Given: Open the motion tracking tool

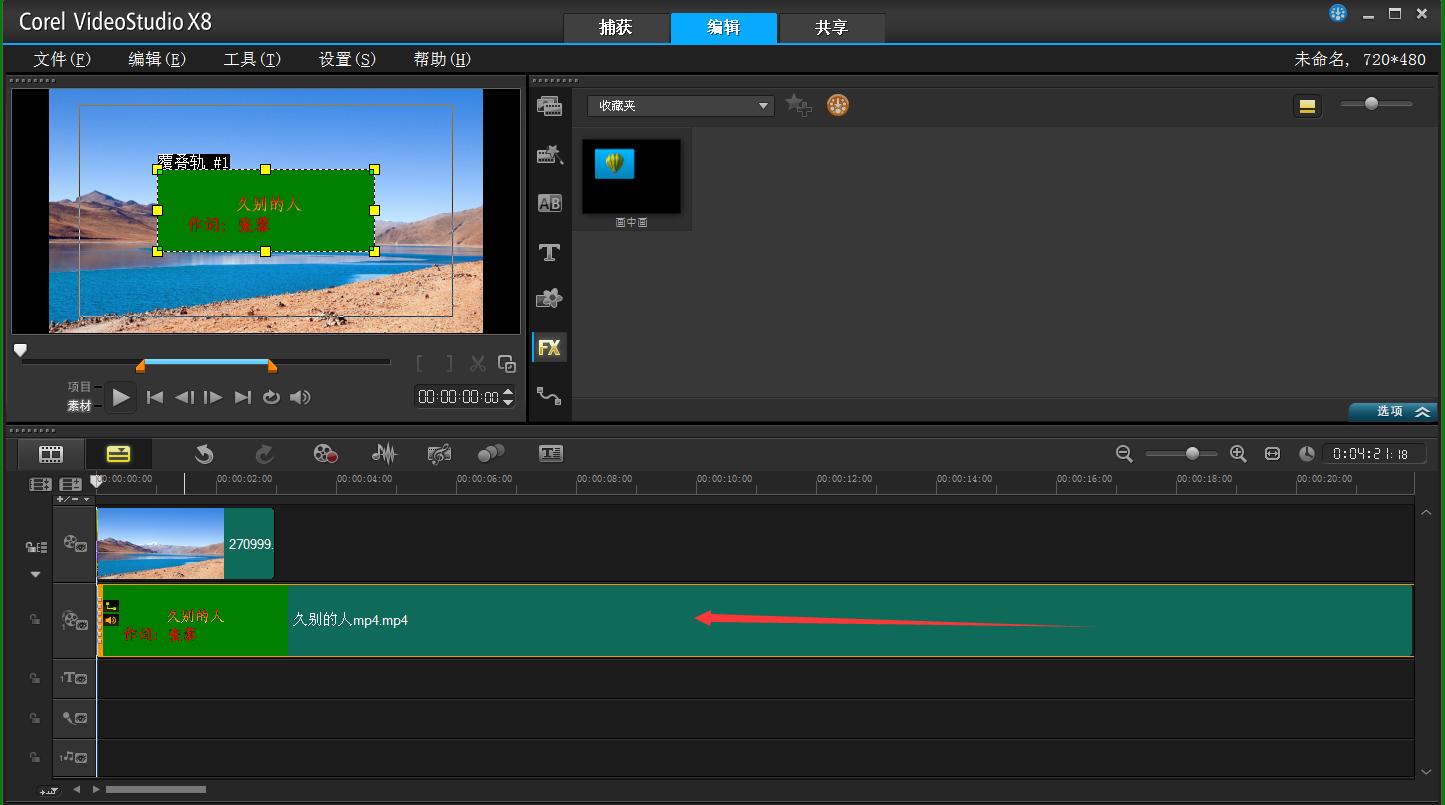Looking at the screenshot, I should point(491,454).
